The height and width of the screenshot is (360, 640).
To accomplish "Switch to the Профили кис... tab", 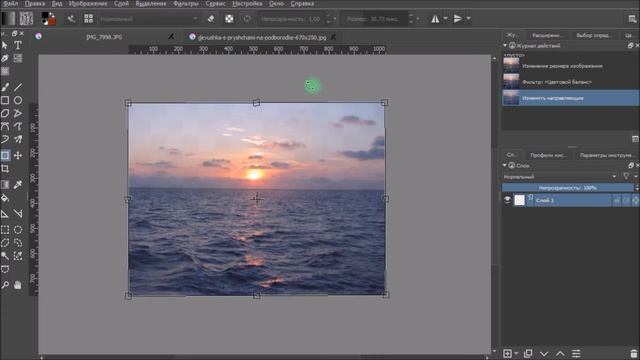I will tap(548, 155).
